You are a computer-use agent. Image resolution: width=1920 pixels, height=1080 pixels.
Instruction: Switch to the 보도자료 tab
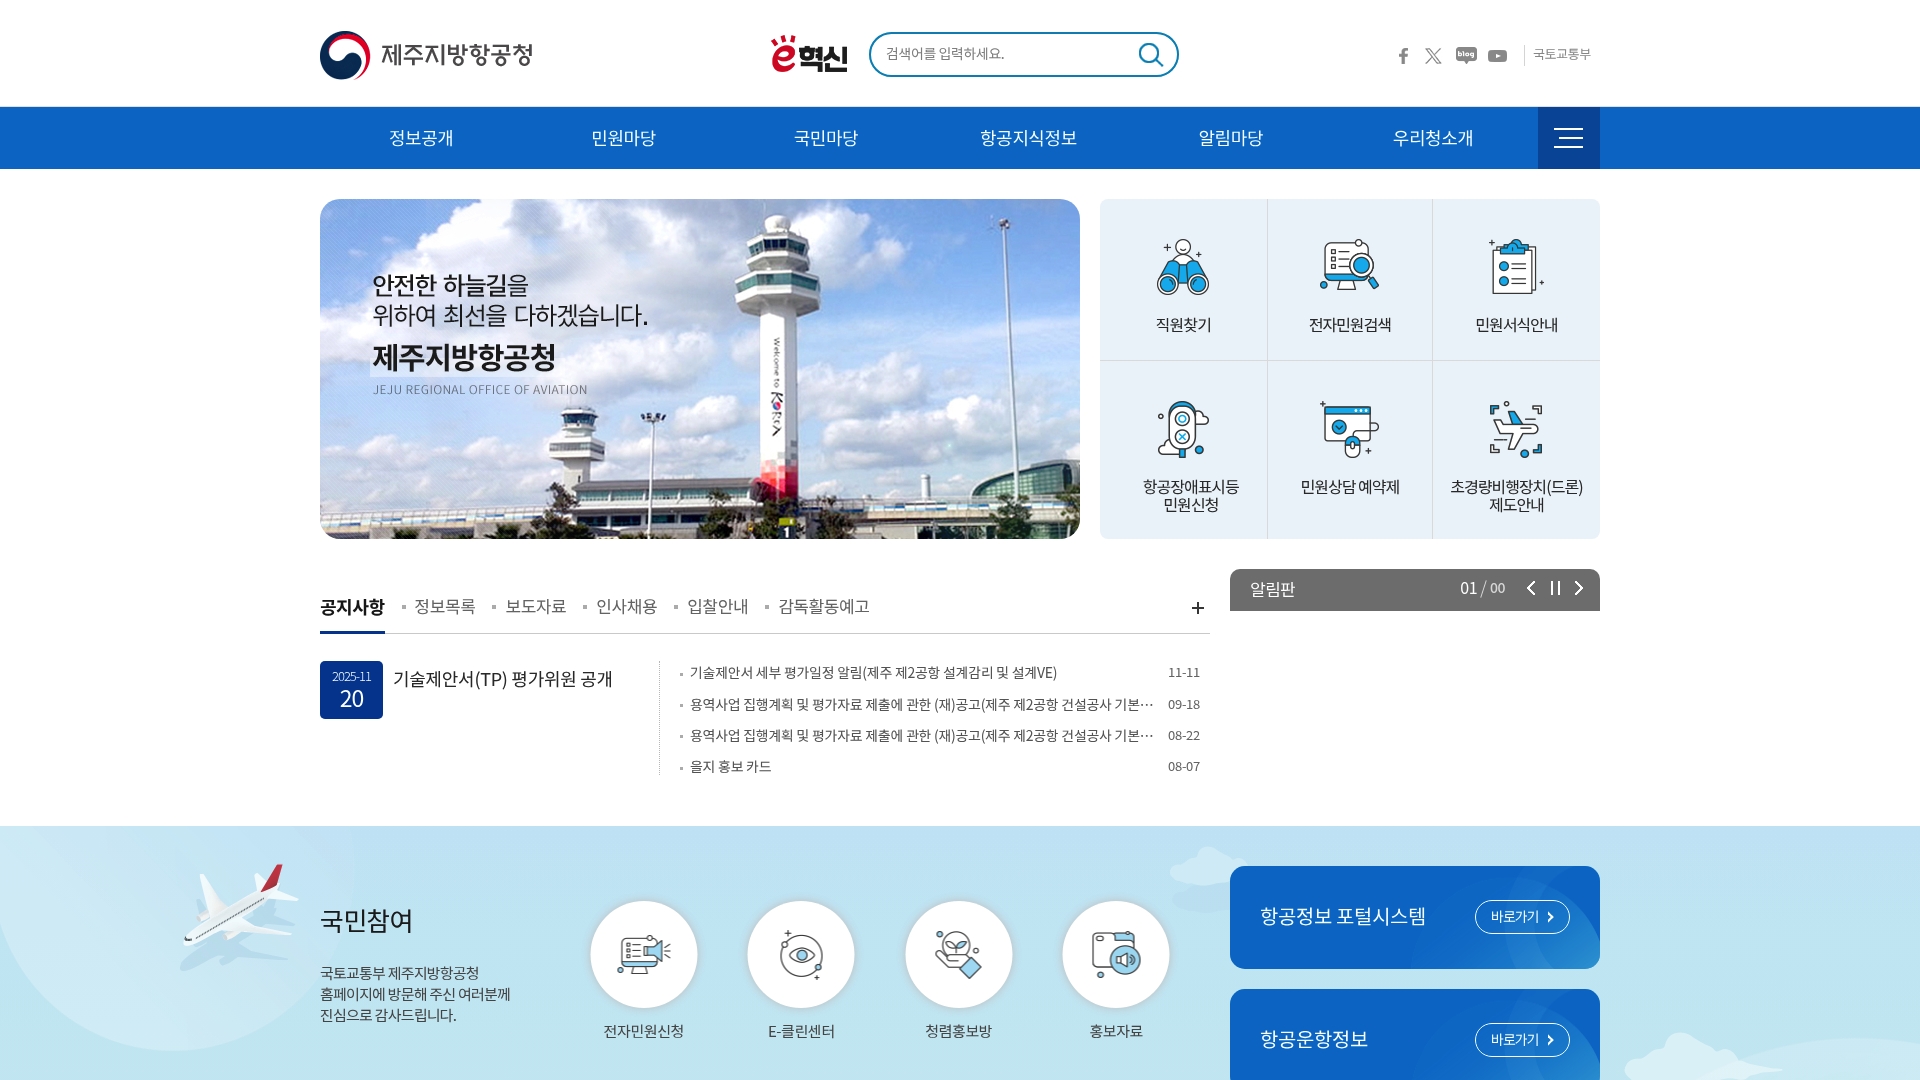[536, 607]
